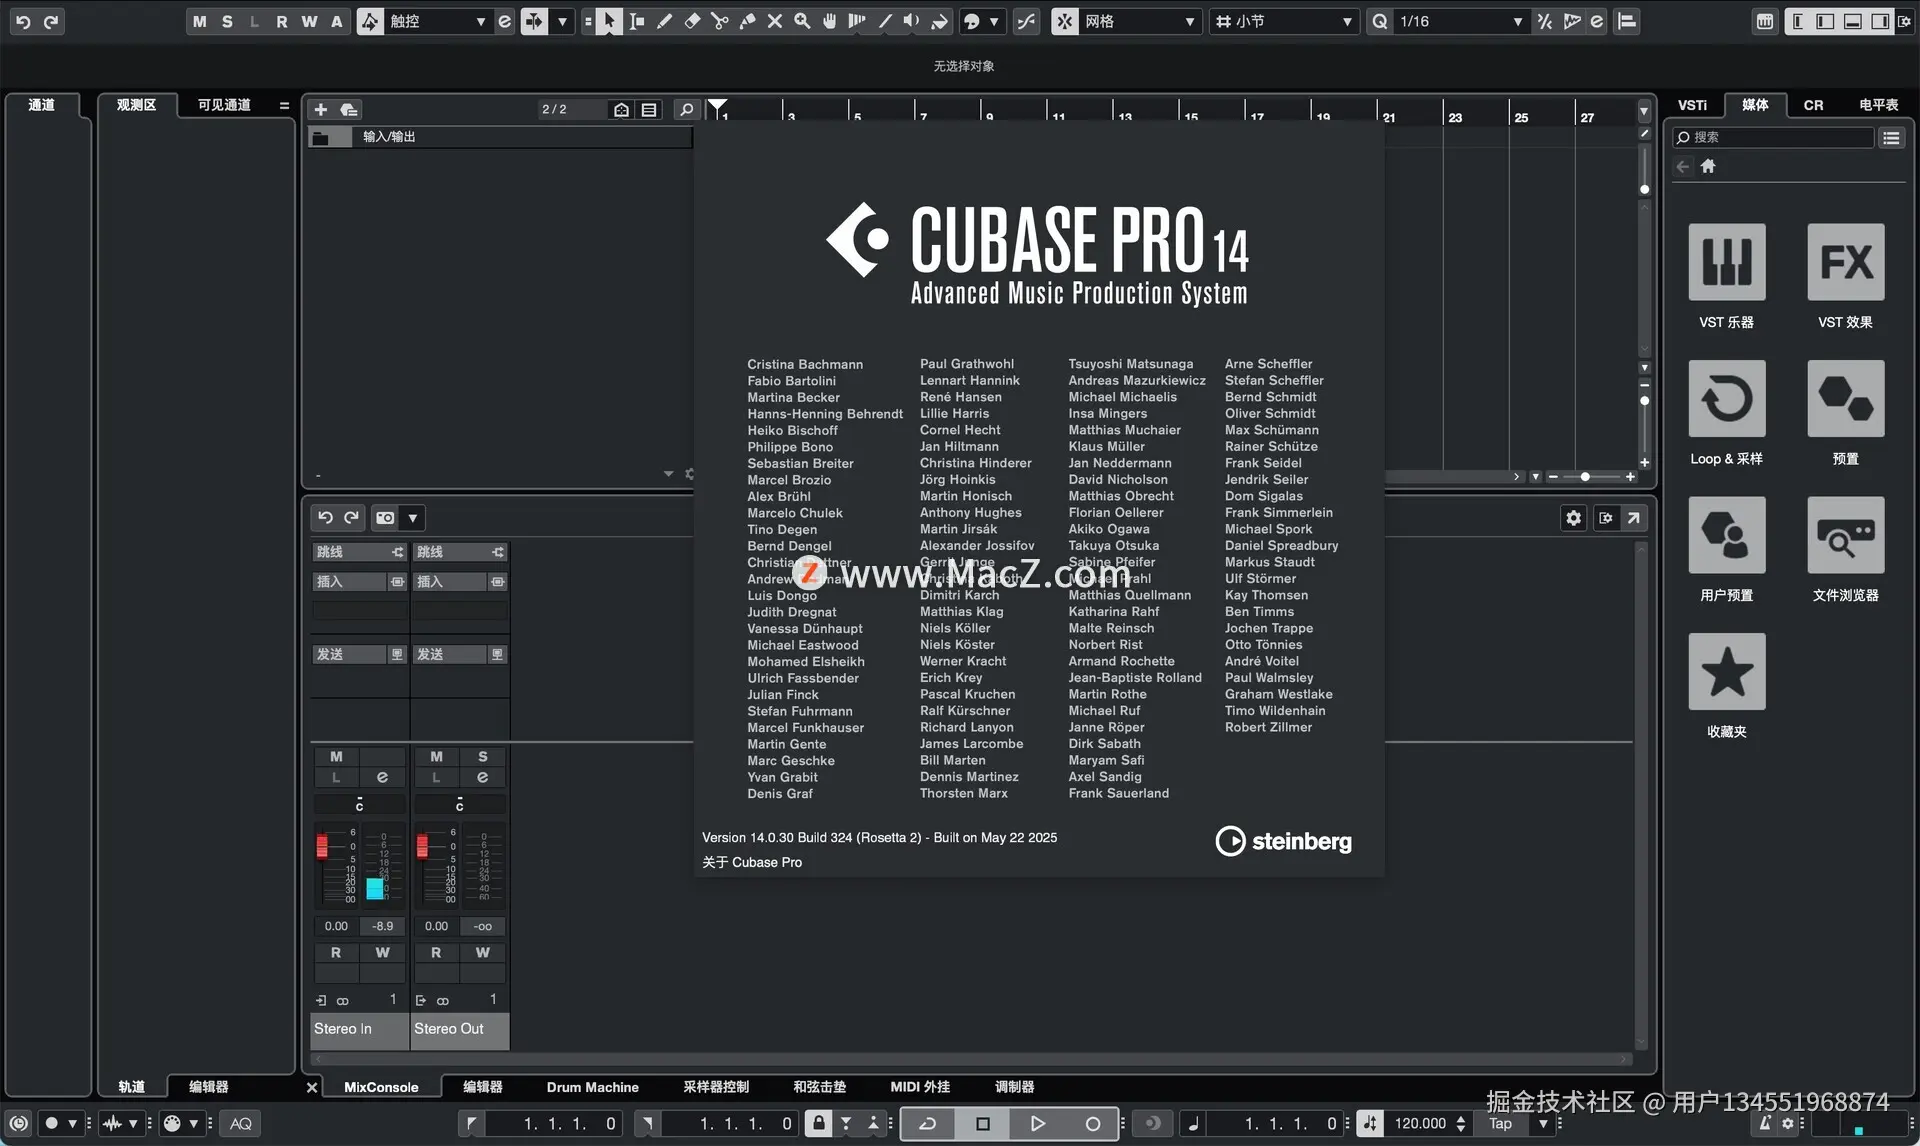Open VST 乐器 media tile
Screen dimensions: 1920x1146
pyautogui.click(x=1726, y=262)
